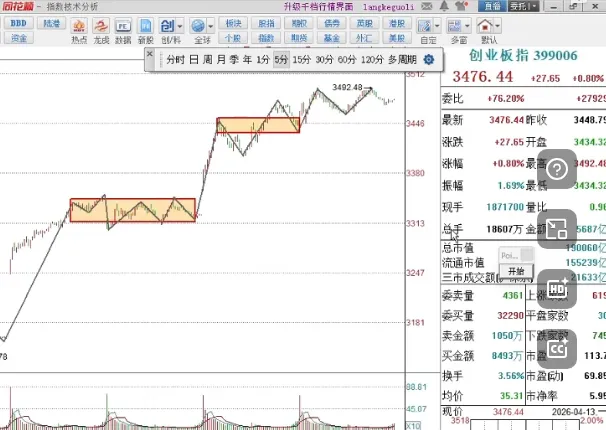This screenshot has height=430, width=606.
Task: Click the 开始 start button
Action: (516, 271)
